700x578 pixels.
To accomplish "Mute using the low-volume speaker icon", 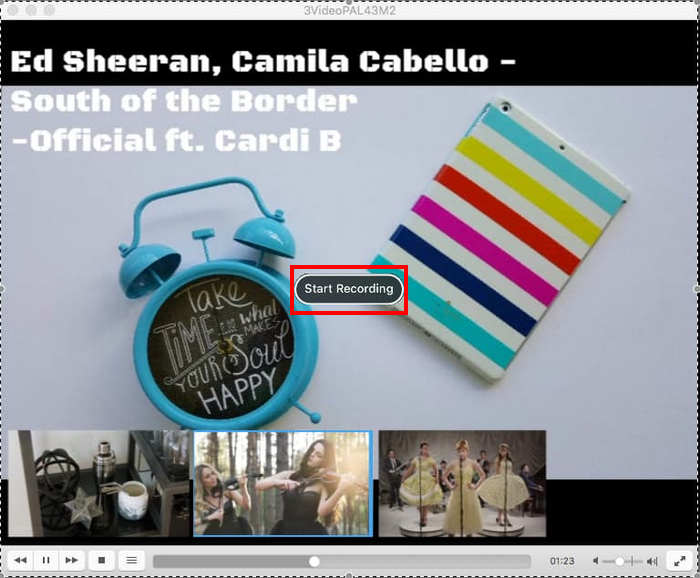I will coord(596,561).
